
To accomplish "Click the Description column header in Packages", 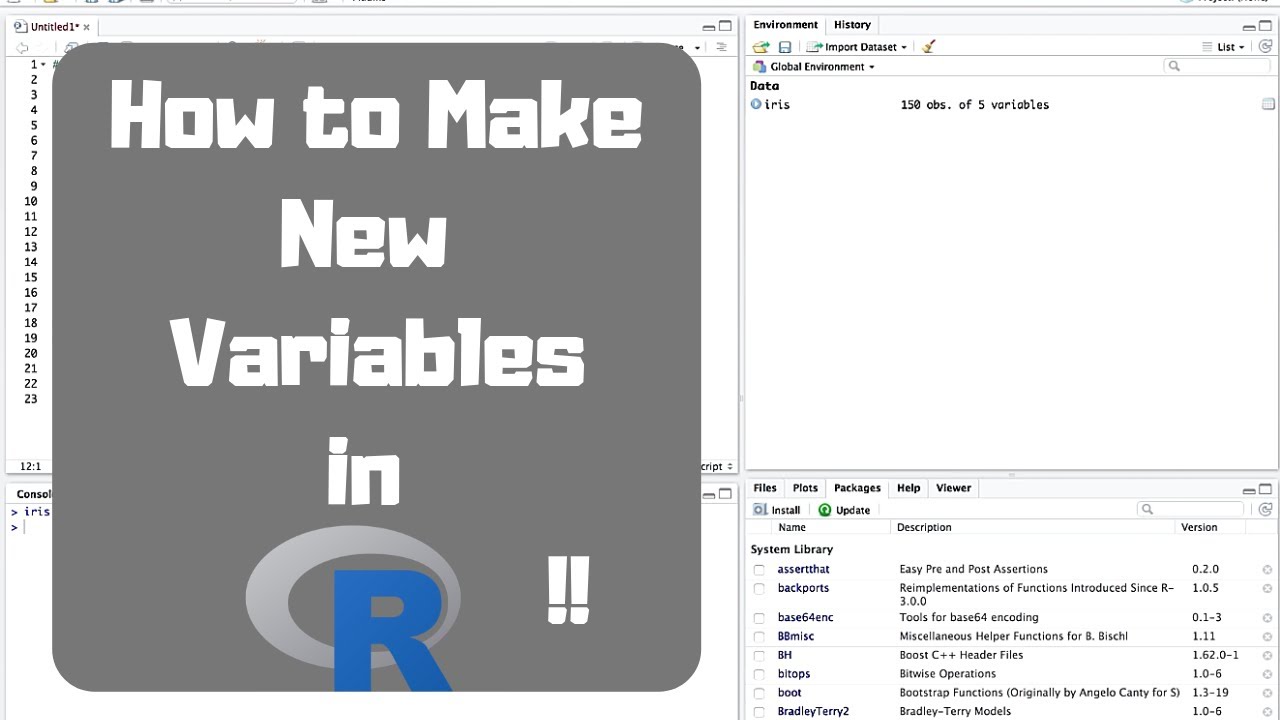I will [x=924, y=527].
